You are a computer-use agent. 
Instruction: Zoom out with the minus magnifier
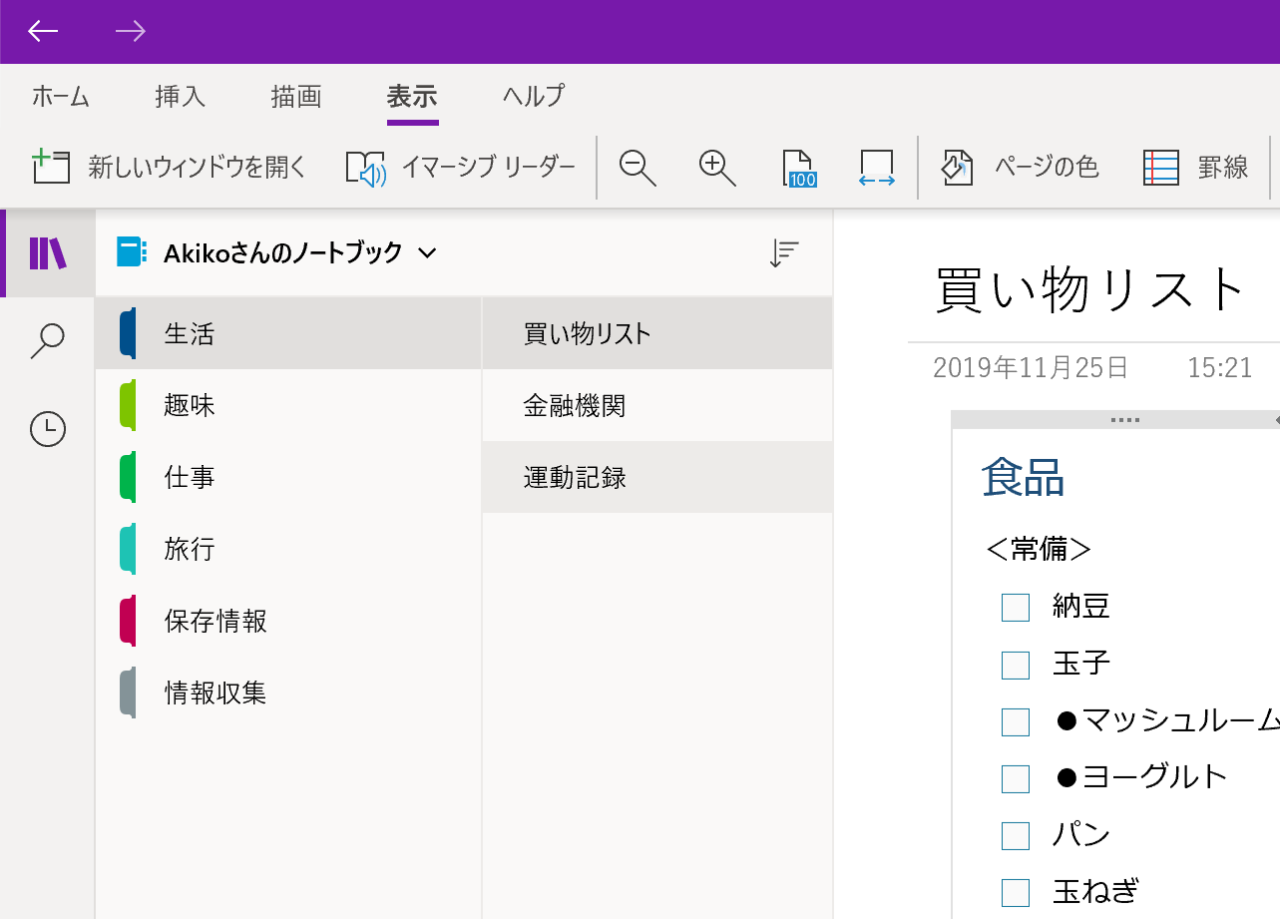click(637, 167)
